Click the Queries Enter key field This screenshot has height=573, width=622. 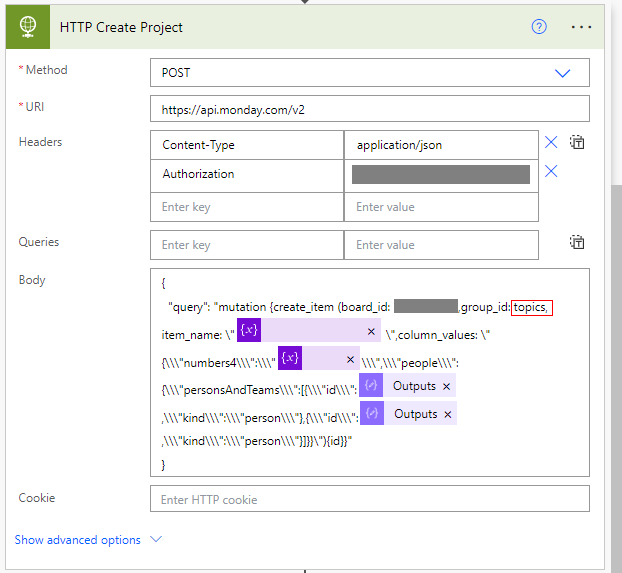click(247, 245)
